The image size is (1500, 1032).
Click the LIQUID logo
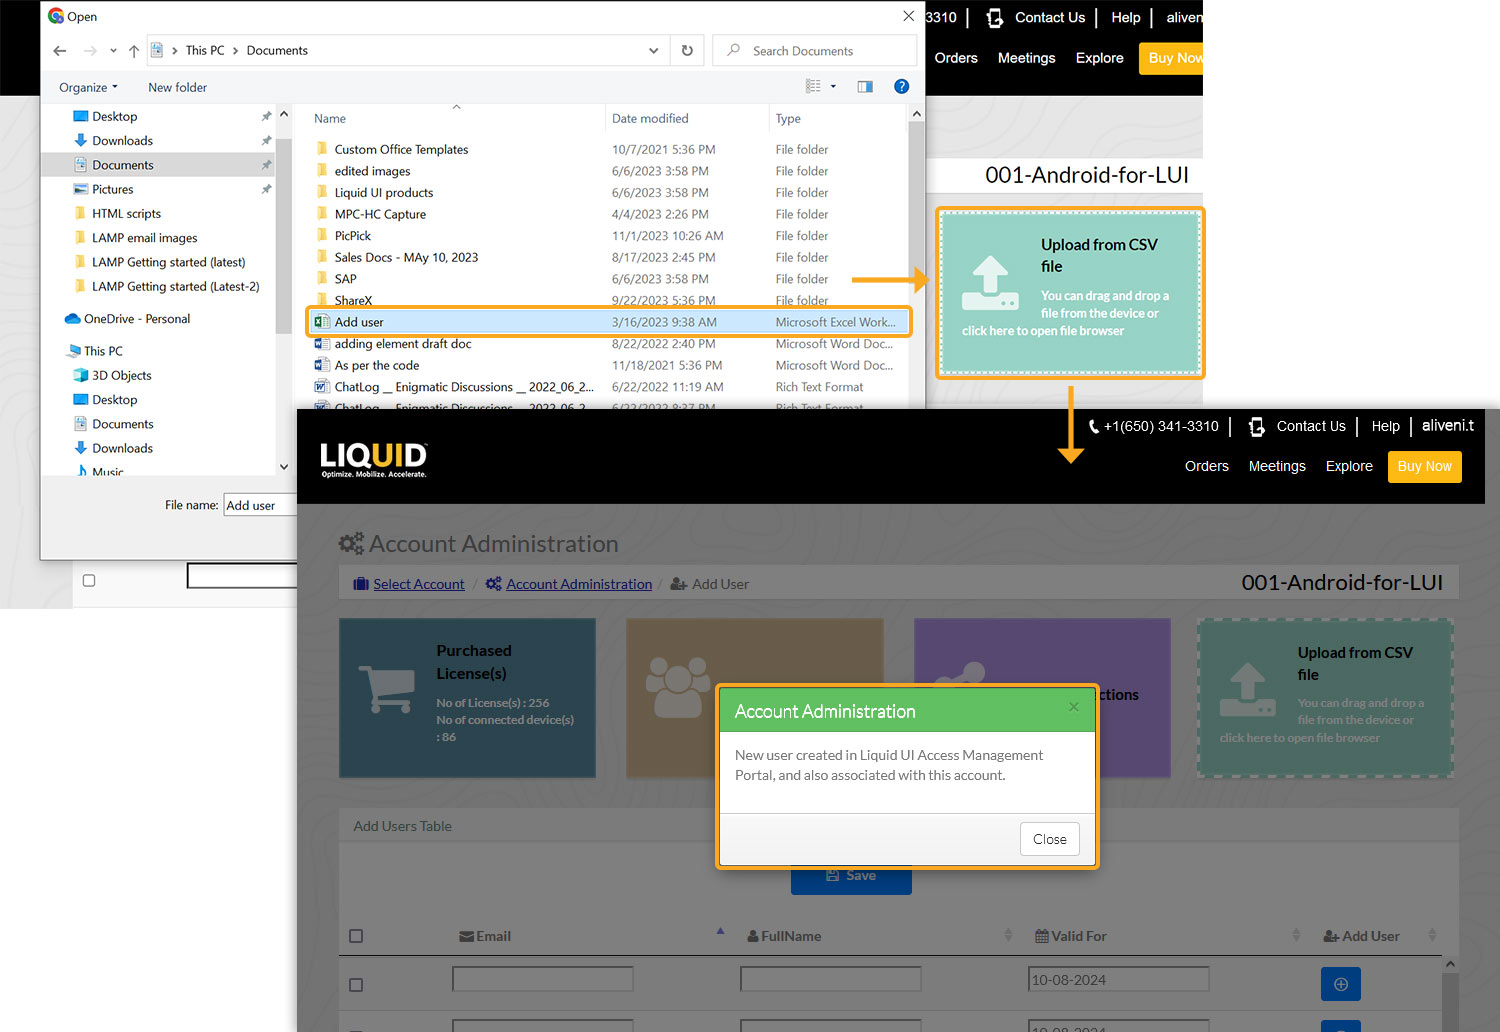(374, 460)
